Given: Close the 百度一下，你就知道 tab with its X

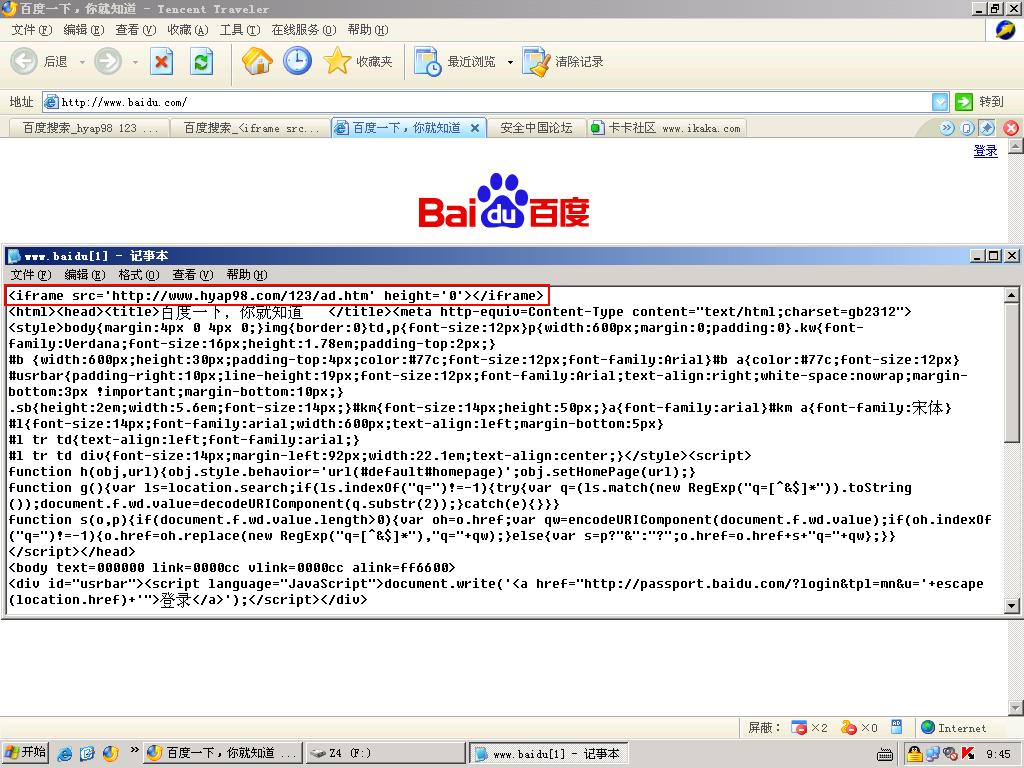Looking at the screenshot, I should pyautogui.click(x=475, y=128).
